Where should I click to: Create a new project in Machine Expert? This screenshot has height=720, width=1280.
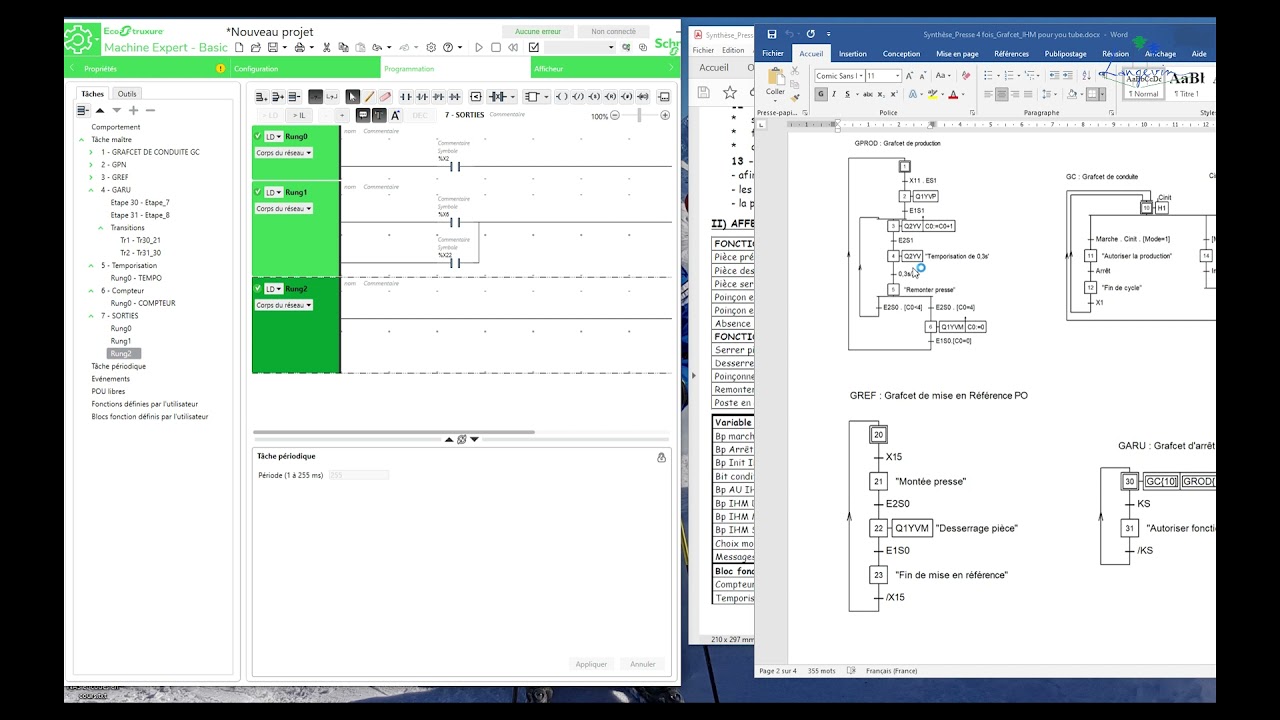pos(239,47)
